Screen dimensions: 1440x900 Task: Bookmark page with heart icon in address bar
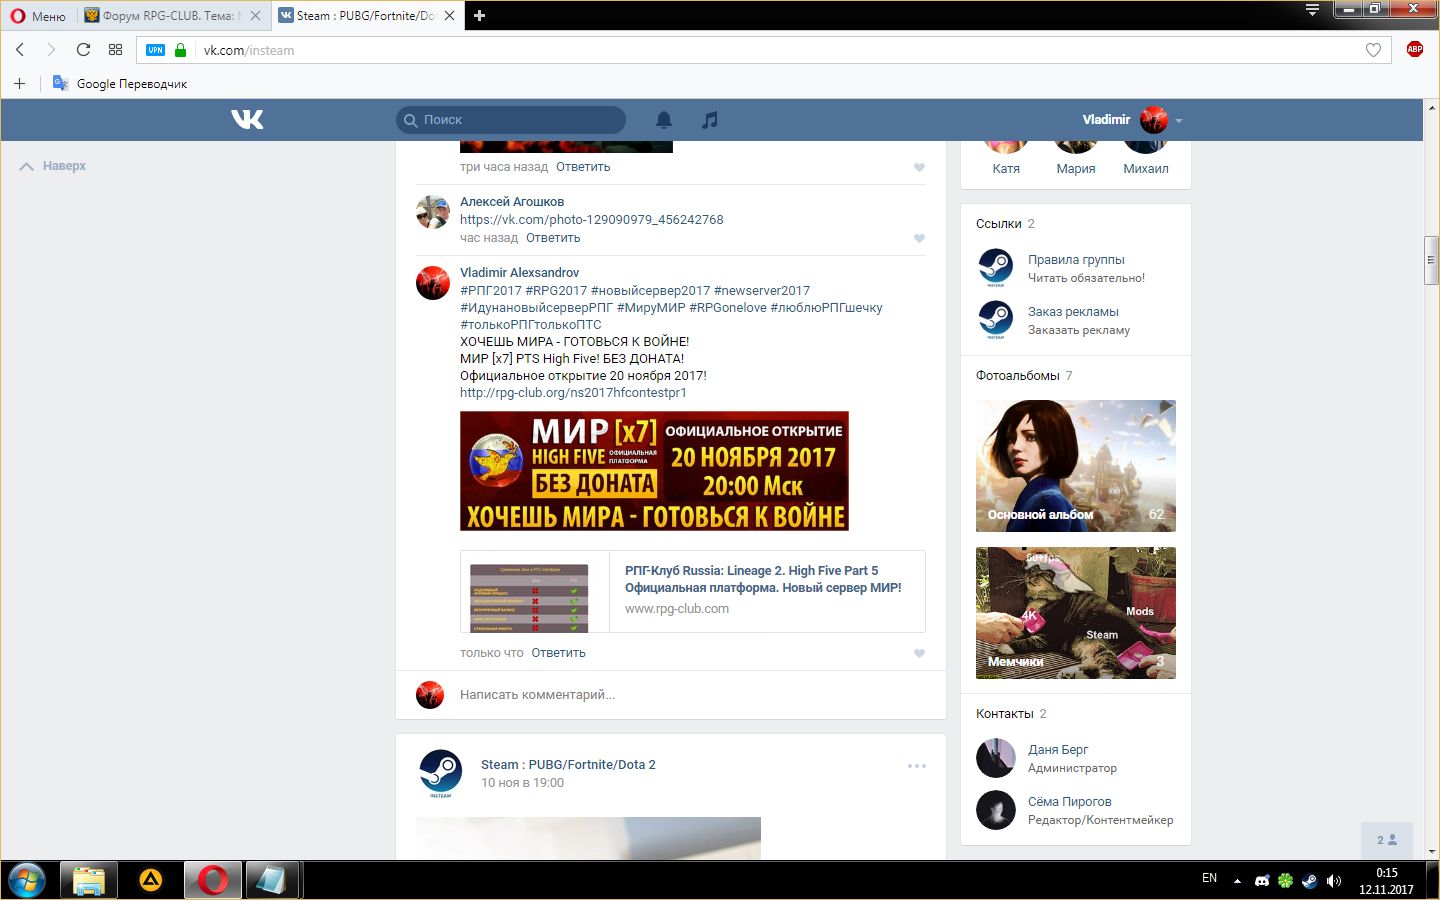tap(1373, 50)
